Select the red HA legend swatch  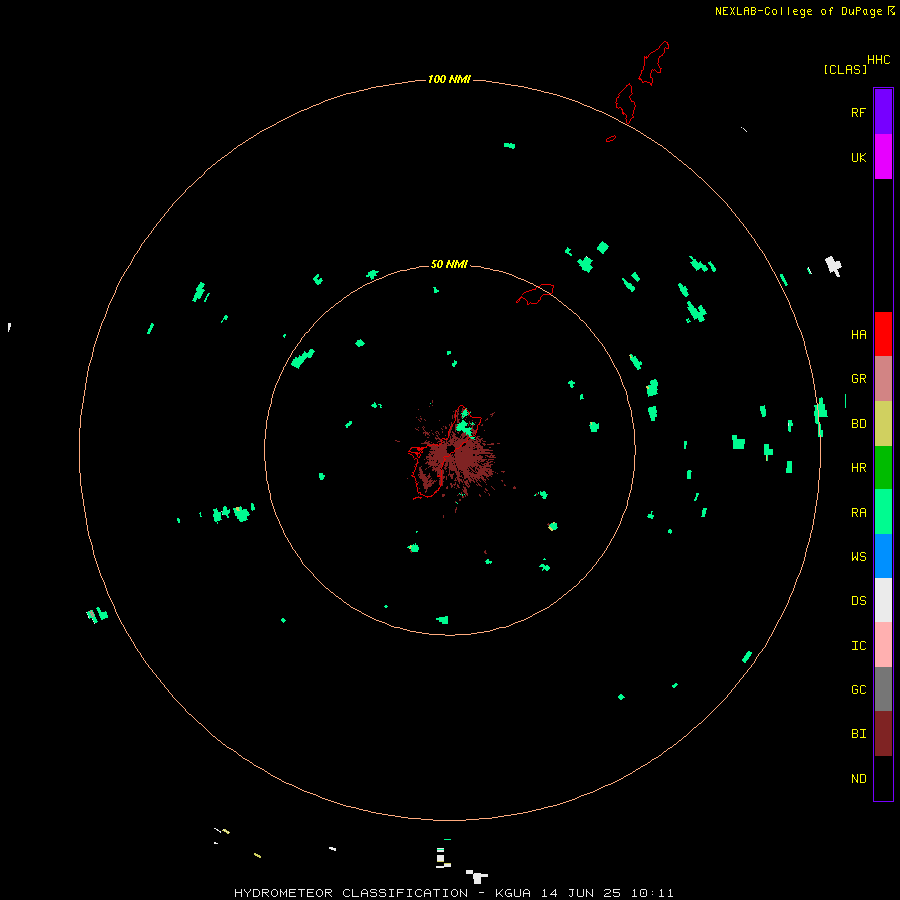click(x=883, y=334)
